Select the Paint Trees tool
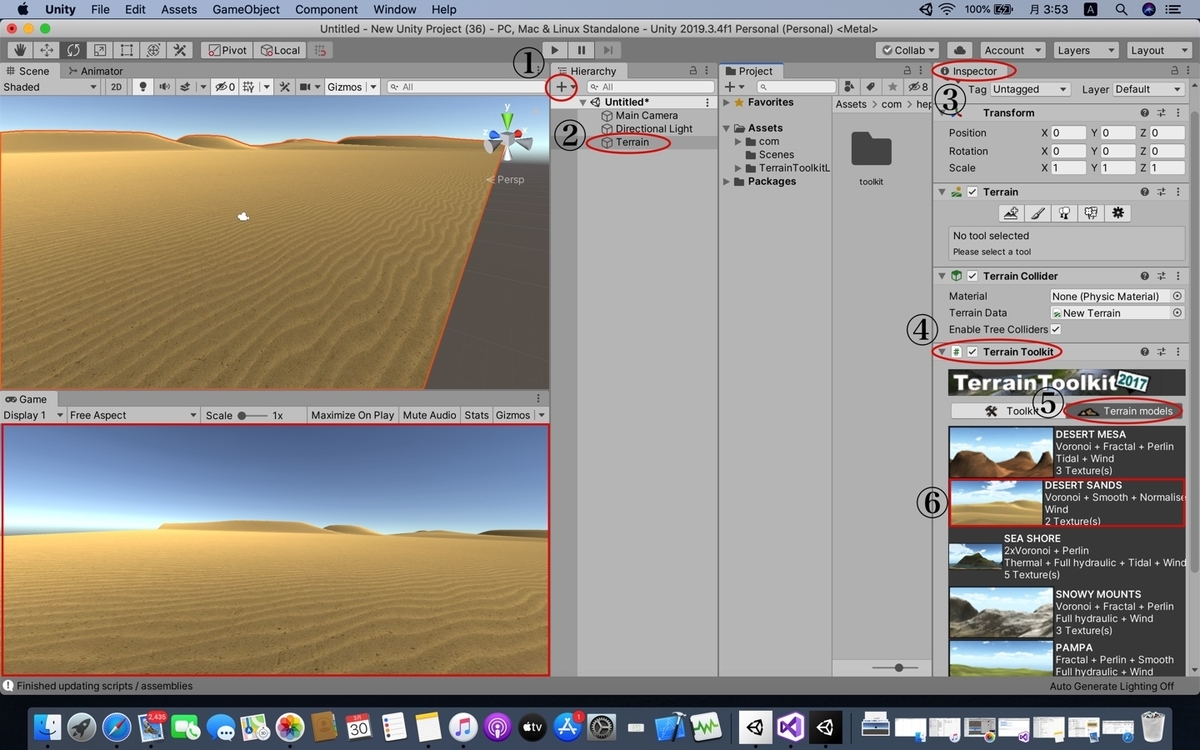The height and width of the screenshot is (750, 1200). click(1064, 213)
